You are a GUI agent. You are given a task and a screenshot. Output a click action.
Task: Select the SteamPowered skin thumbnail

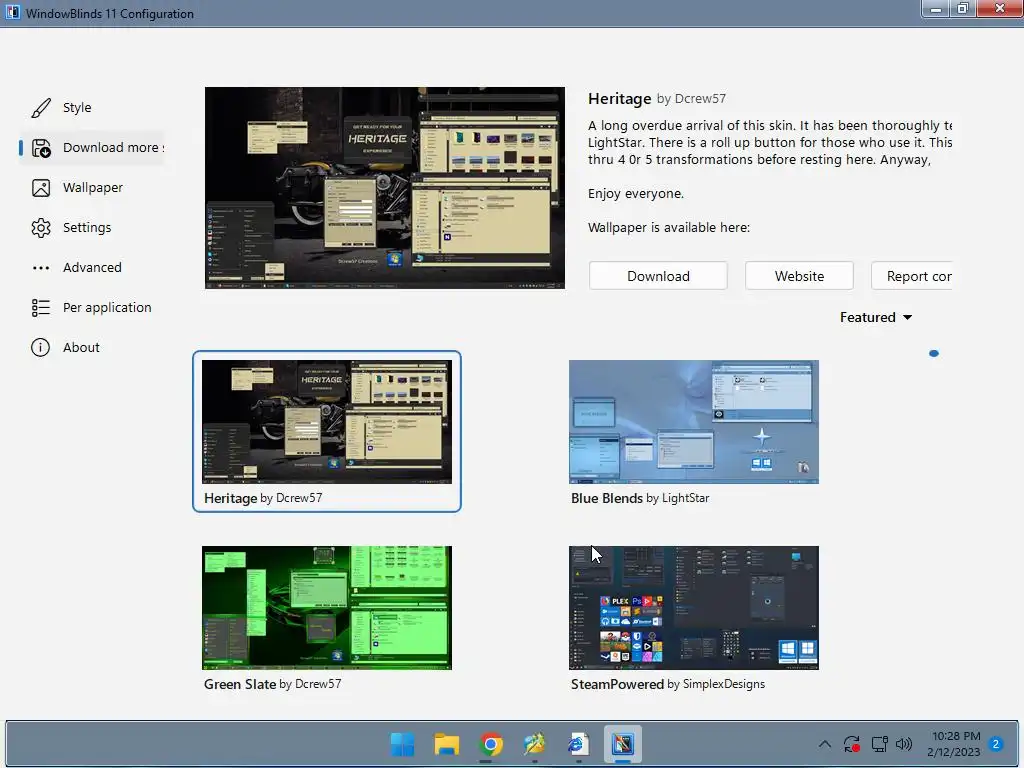[694, 608]
